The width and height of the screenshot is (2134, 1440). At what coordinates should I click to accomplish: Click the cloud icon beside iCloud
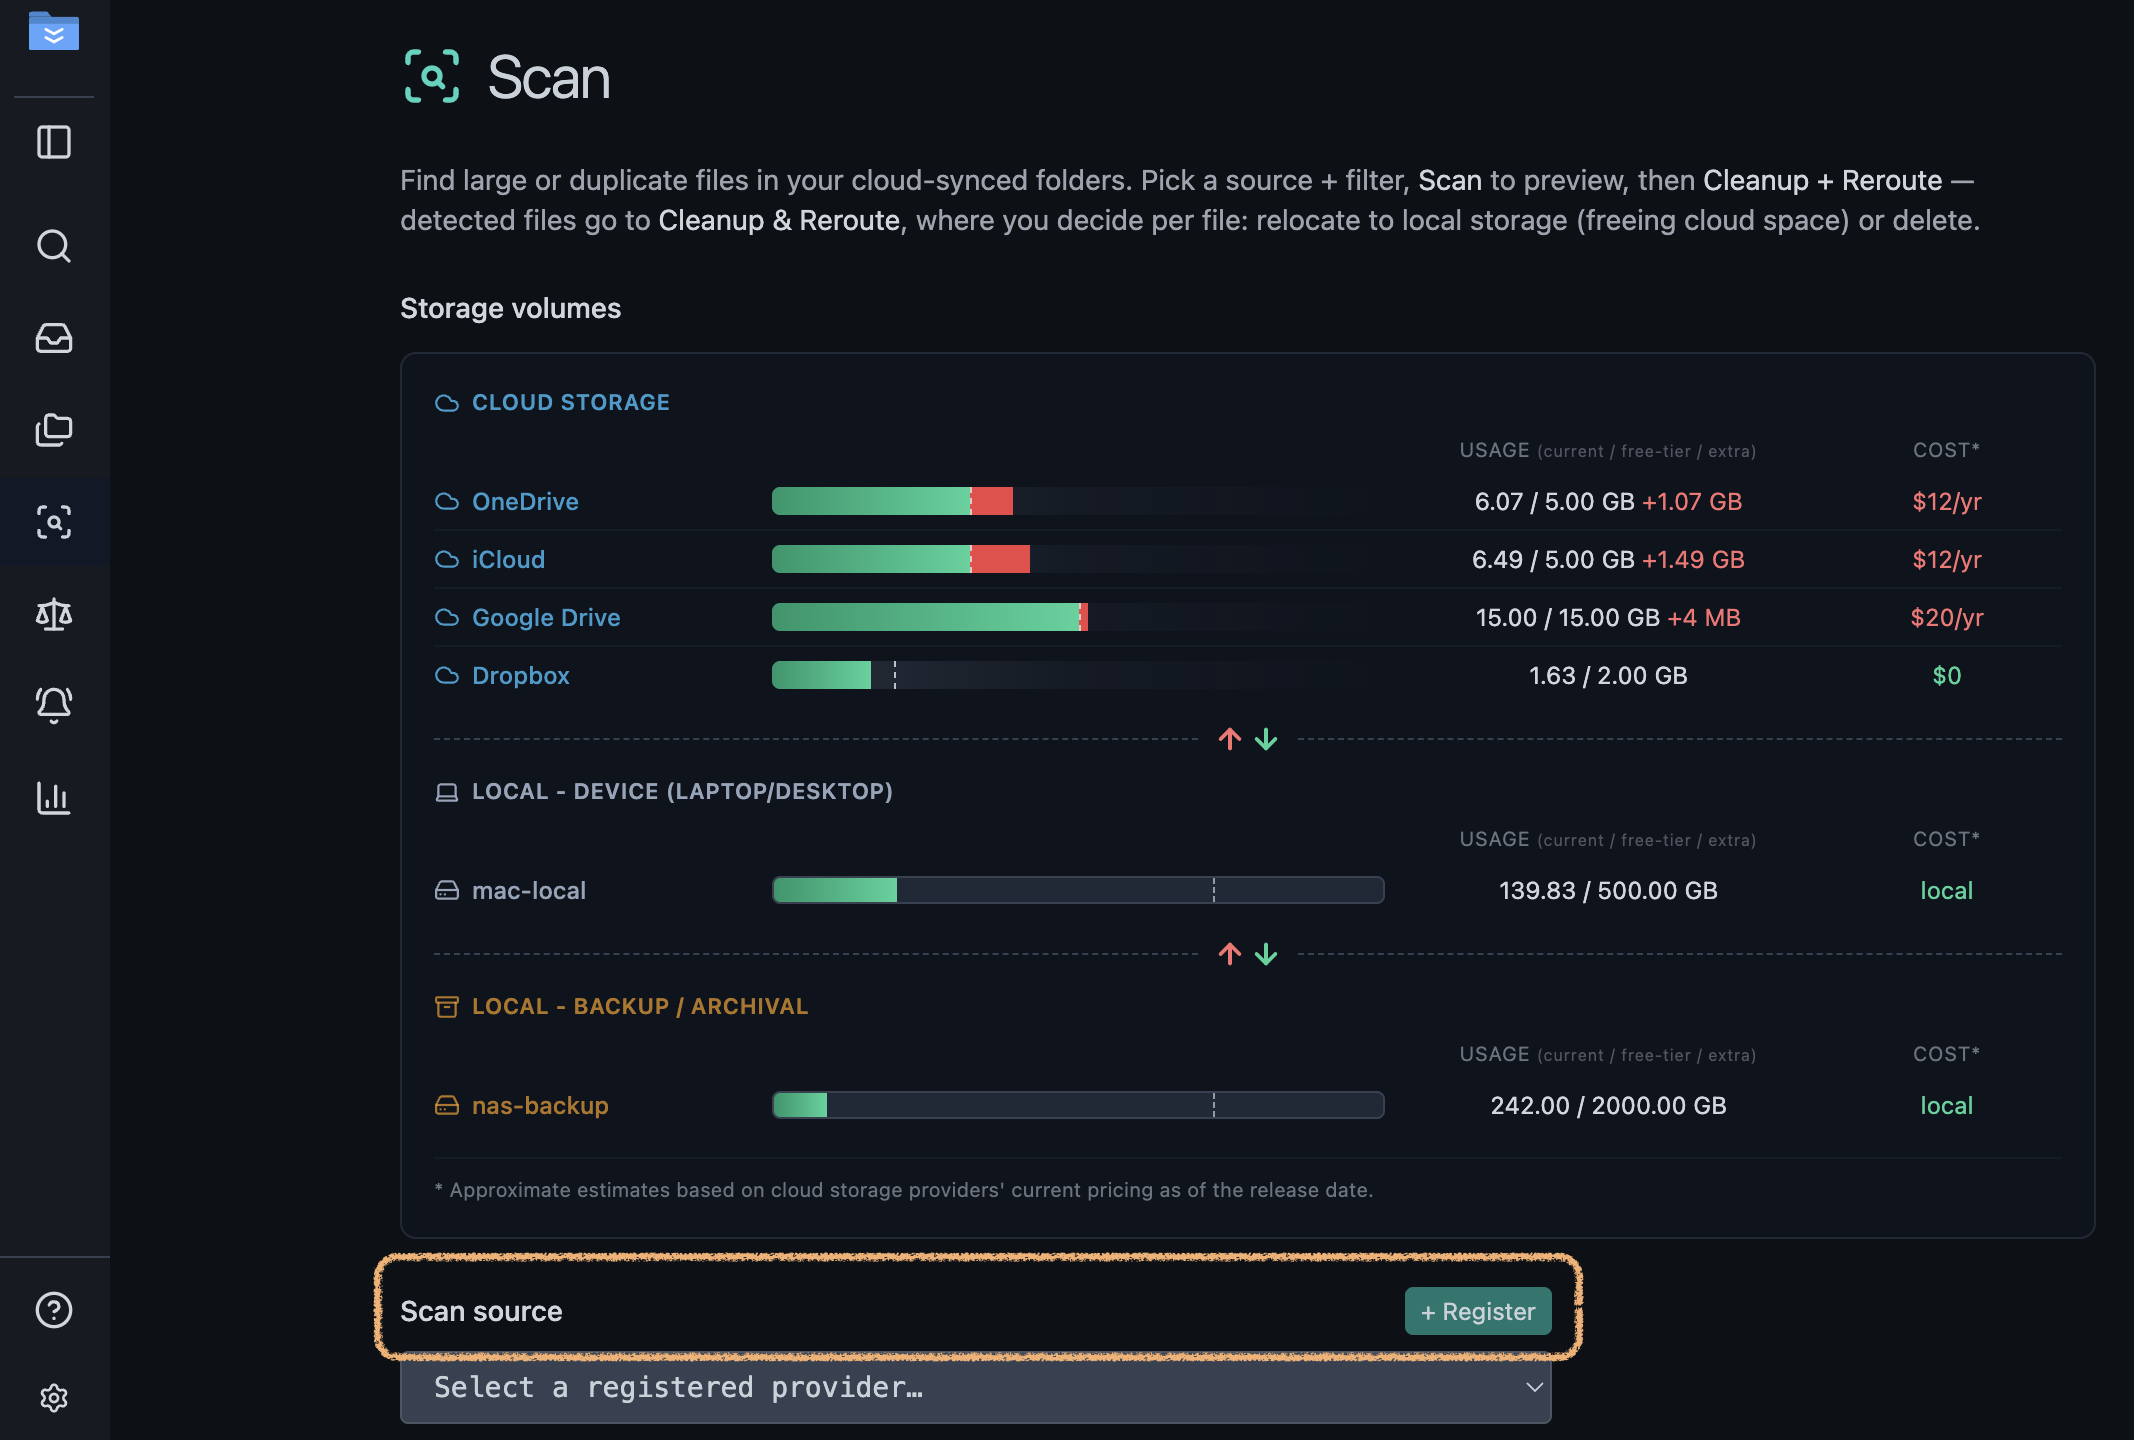(x=447, y=560)
